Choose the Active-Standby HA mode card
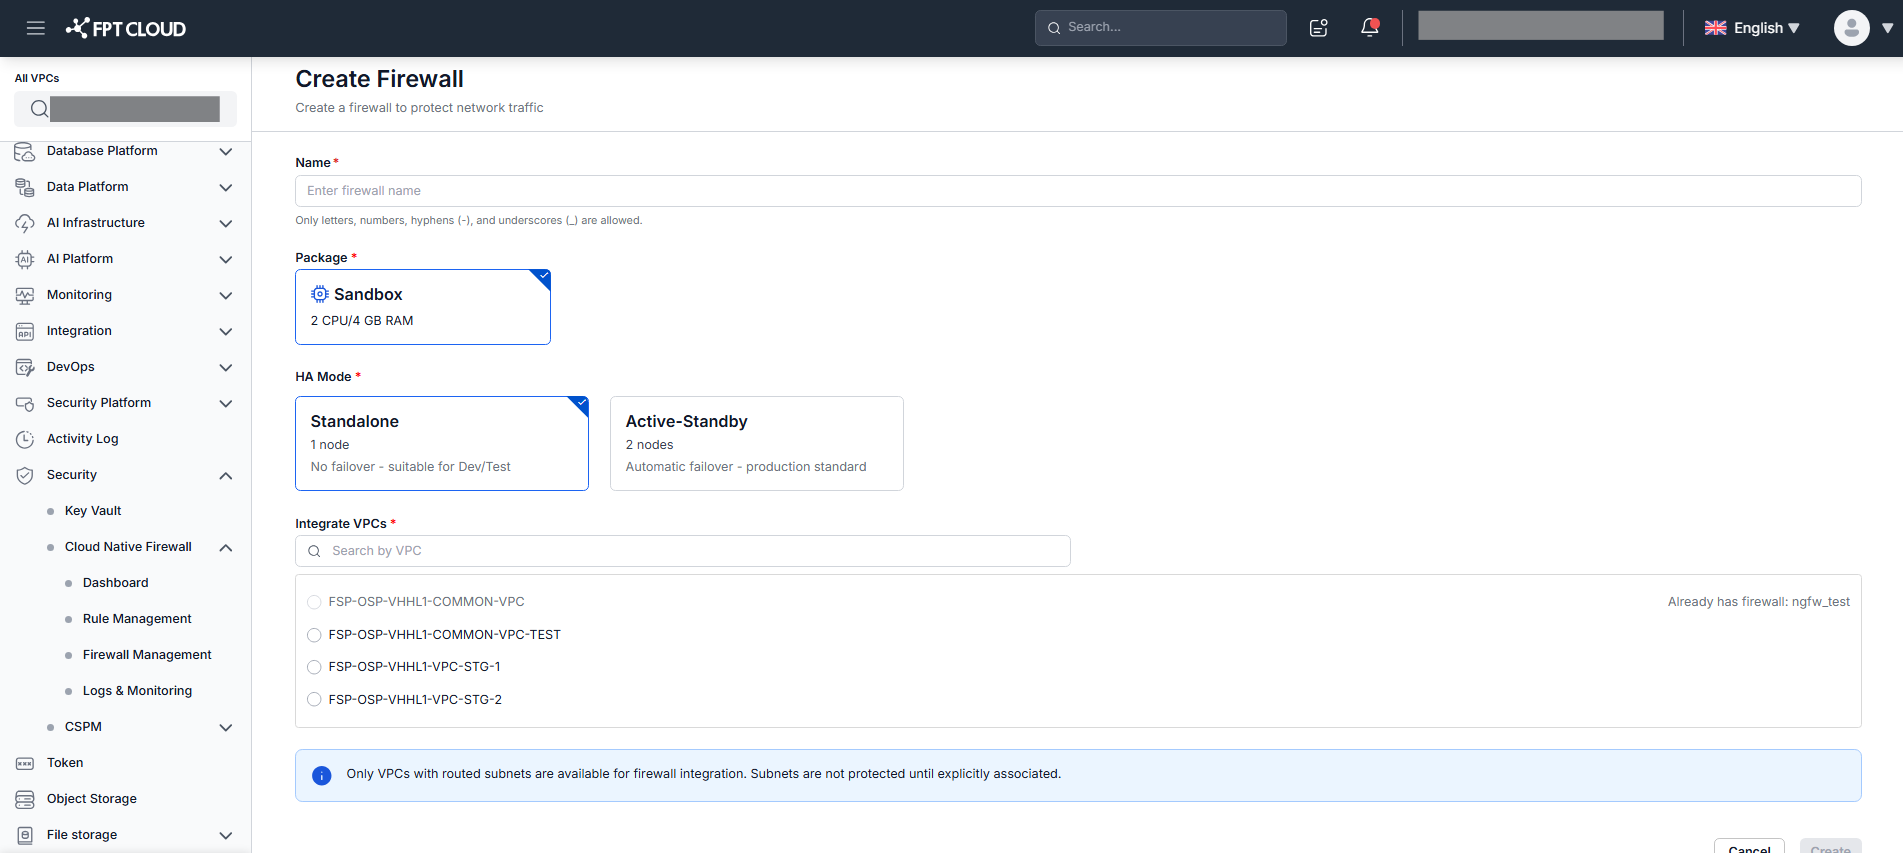Screen dimensions: 1903x853 757,443
